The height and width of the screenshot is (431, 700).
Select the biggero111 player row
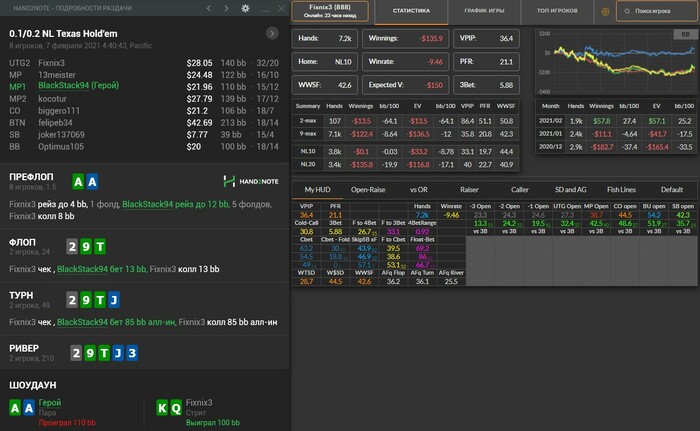tap(144, 111)
